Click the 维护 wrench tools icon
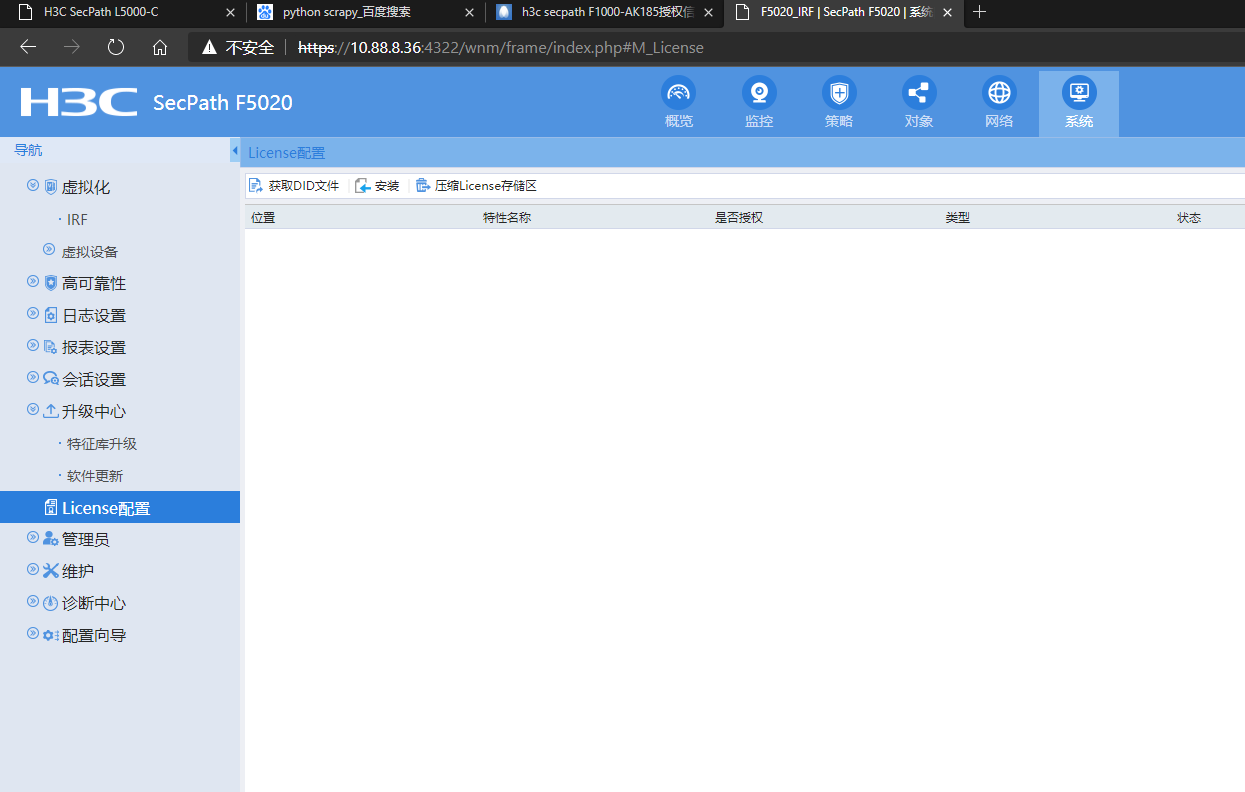 click(x=51, y=571)
